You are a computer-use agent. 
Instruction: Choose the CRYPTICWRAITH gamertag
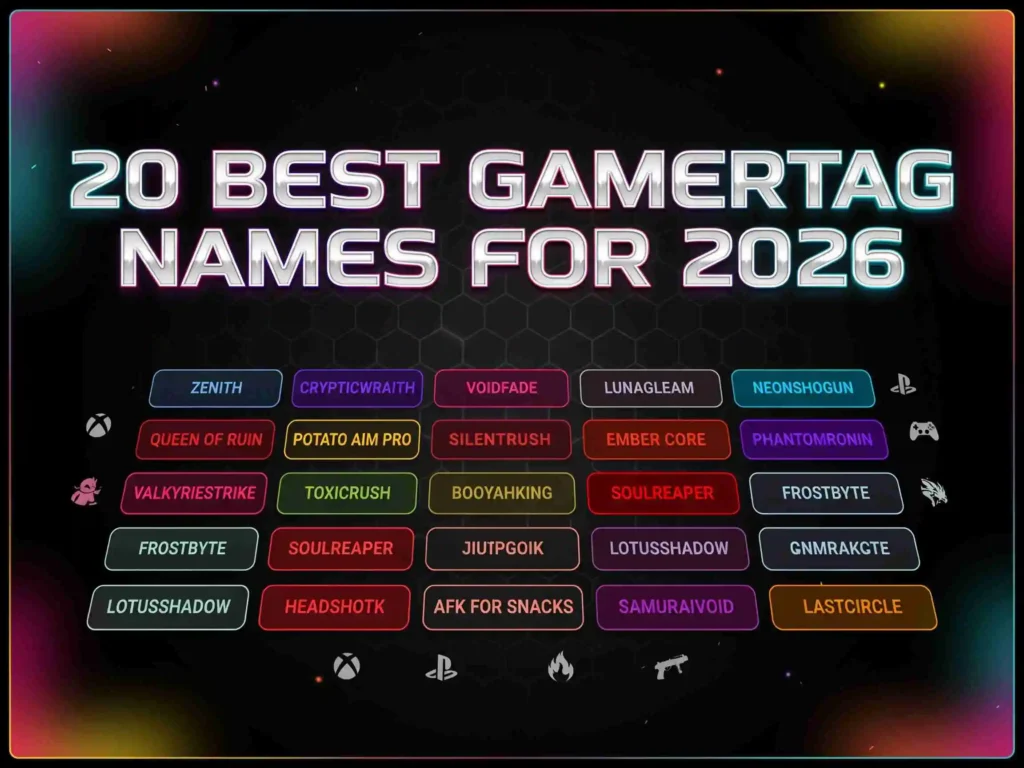[x=357, y=388]
